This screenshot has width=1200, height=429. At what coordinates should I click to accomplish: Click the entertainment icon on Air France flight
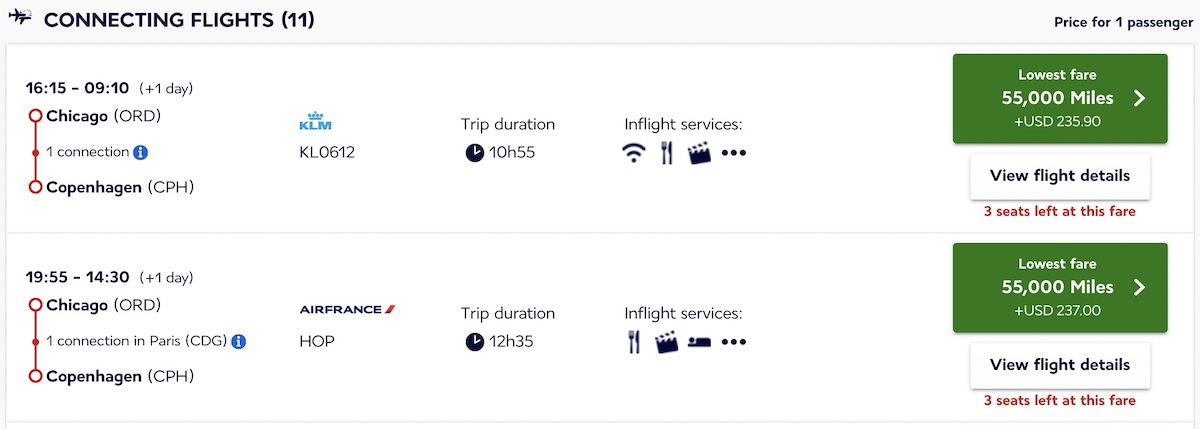[x=666, y=342]
